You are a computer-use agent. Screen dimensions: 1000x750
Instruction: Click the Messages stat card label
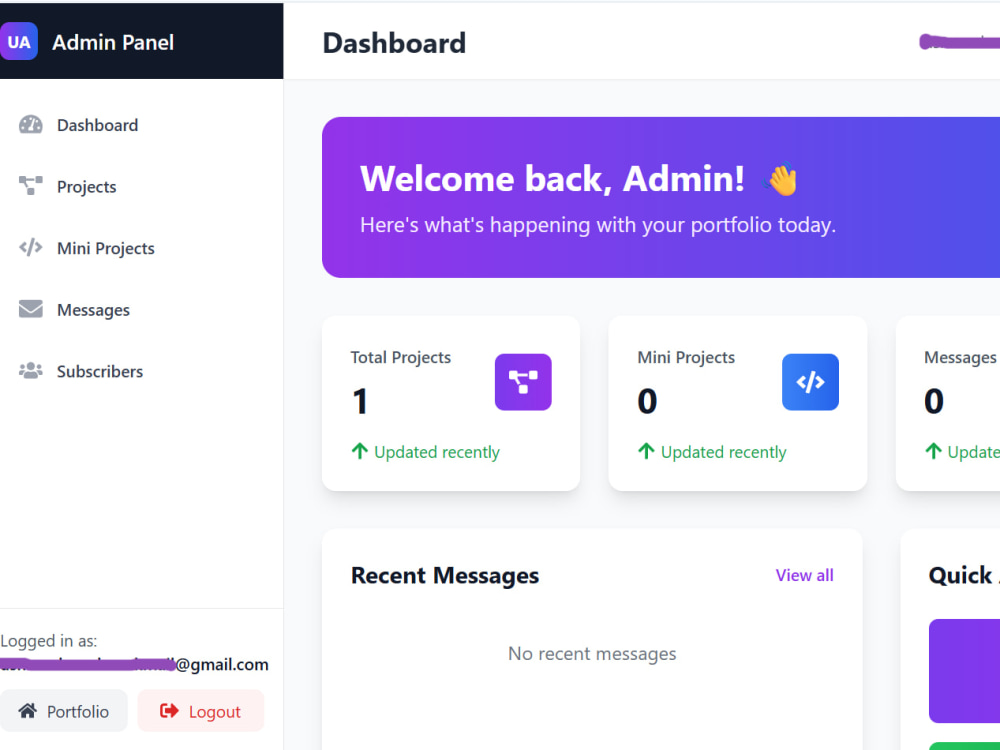960,358
